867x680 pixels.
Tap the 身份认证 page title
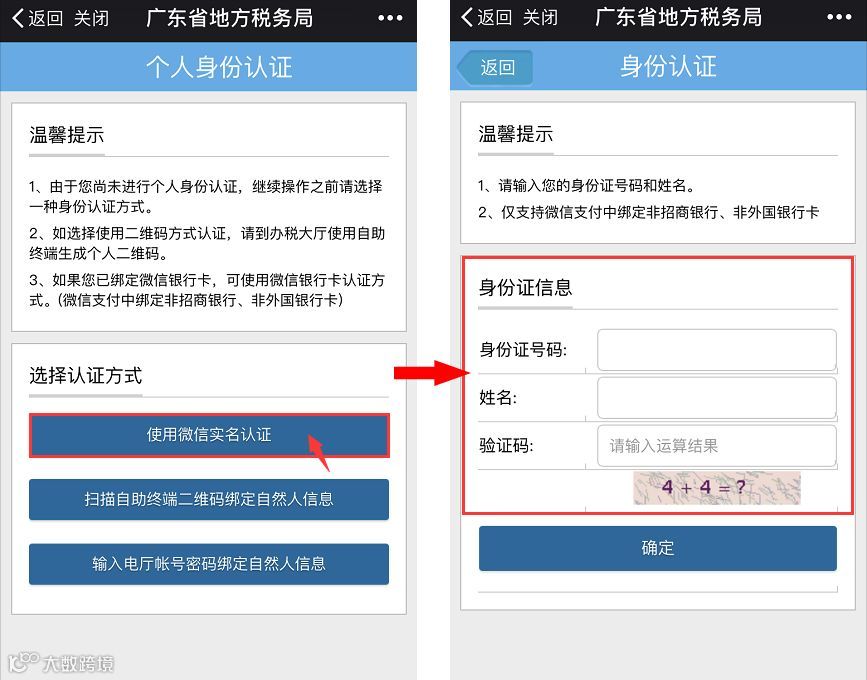[x=668, y=66]
